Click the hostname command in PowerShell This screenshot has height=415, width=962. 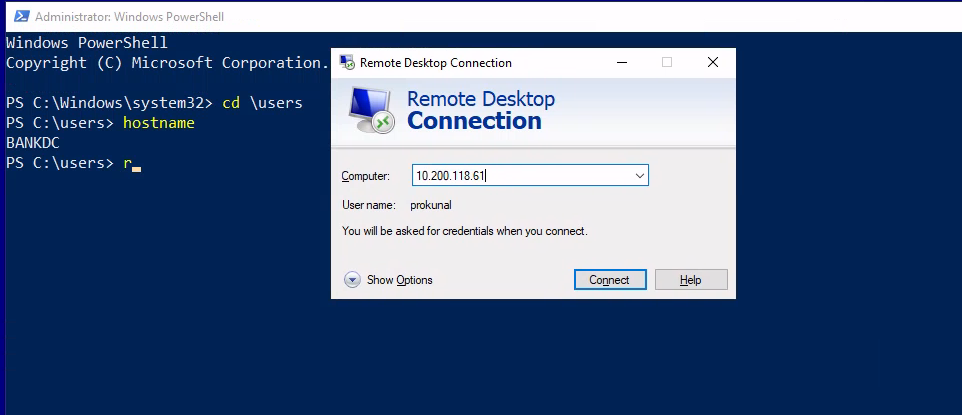tap(159, 123)
